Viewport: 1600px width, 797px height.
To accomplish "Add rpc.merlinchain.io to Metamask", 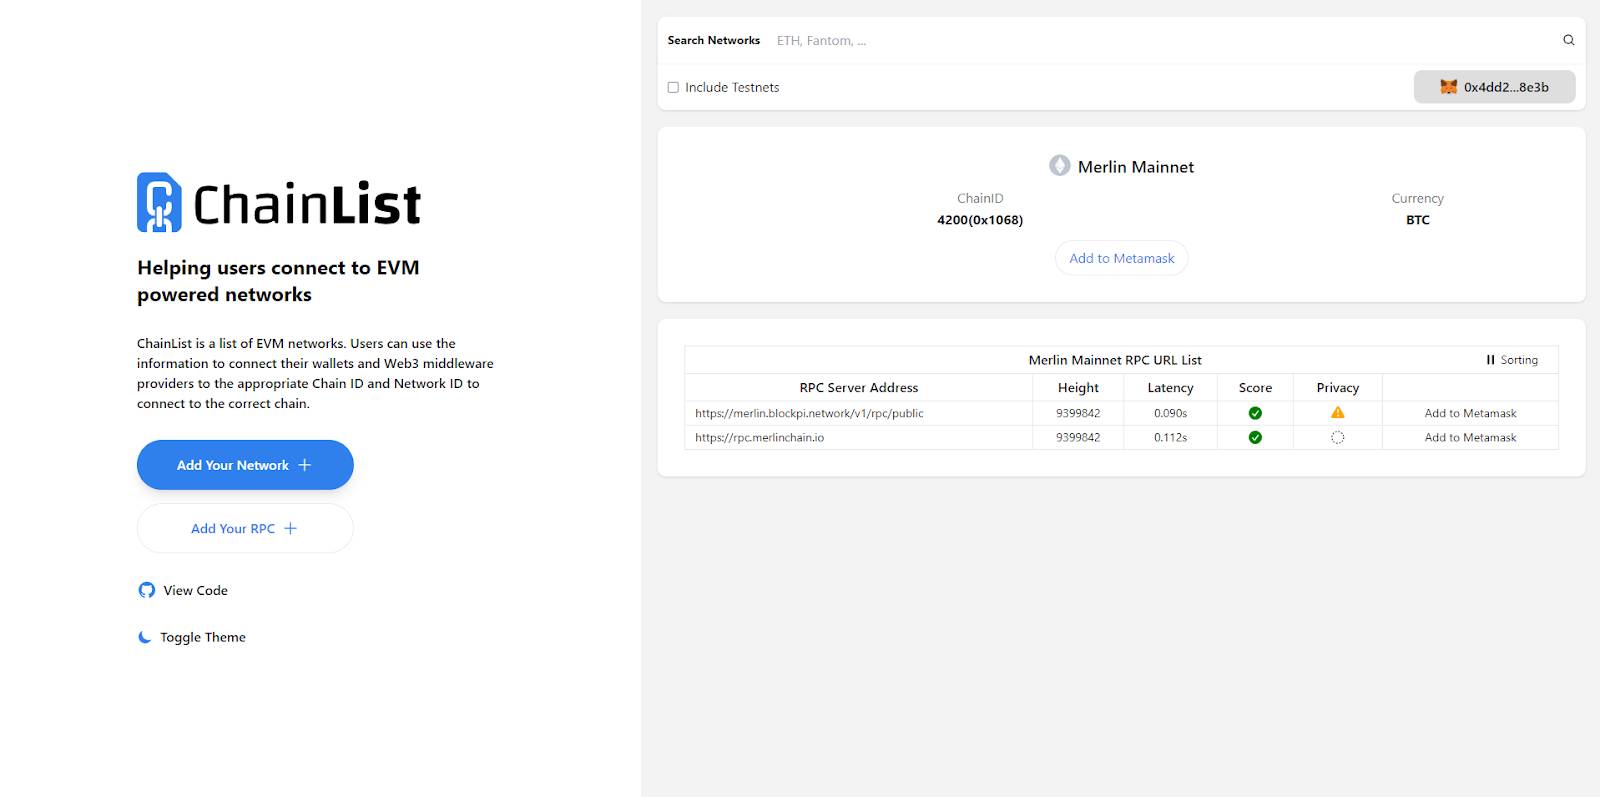I will point(1470,437).
